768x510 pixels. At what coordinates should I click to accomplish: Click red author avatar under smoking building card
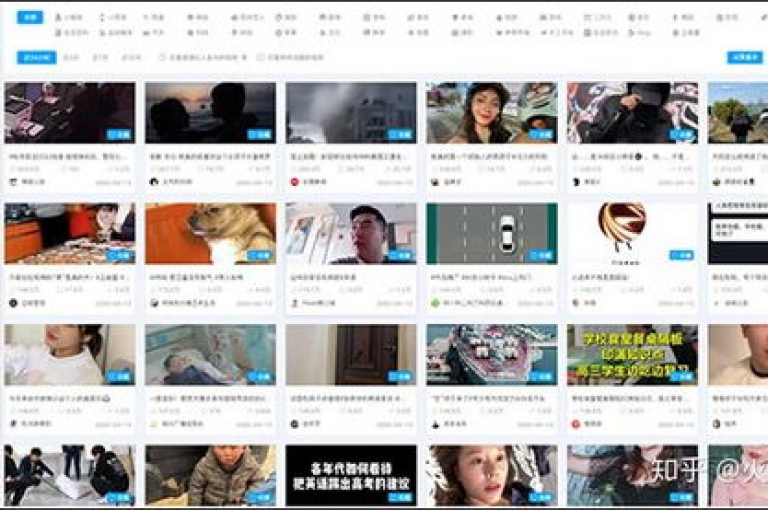point(294,182)
